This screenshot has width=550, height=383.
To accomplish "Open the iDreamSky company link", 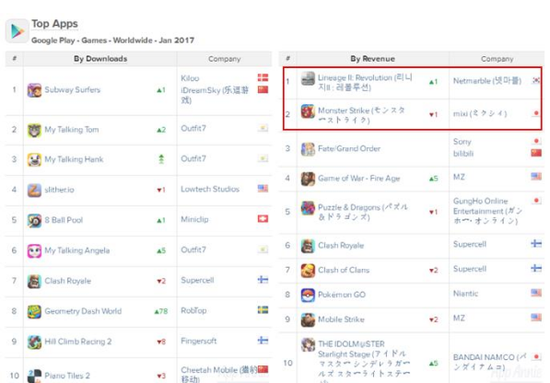I will (x=215, y=95).
